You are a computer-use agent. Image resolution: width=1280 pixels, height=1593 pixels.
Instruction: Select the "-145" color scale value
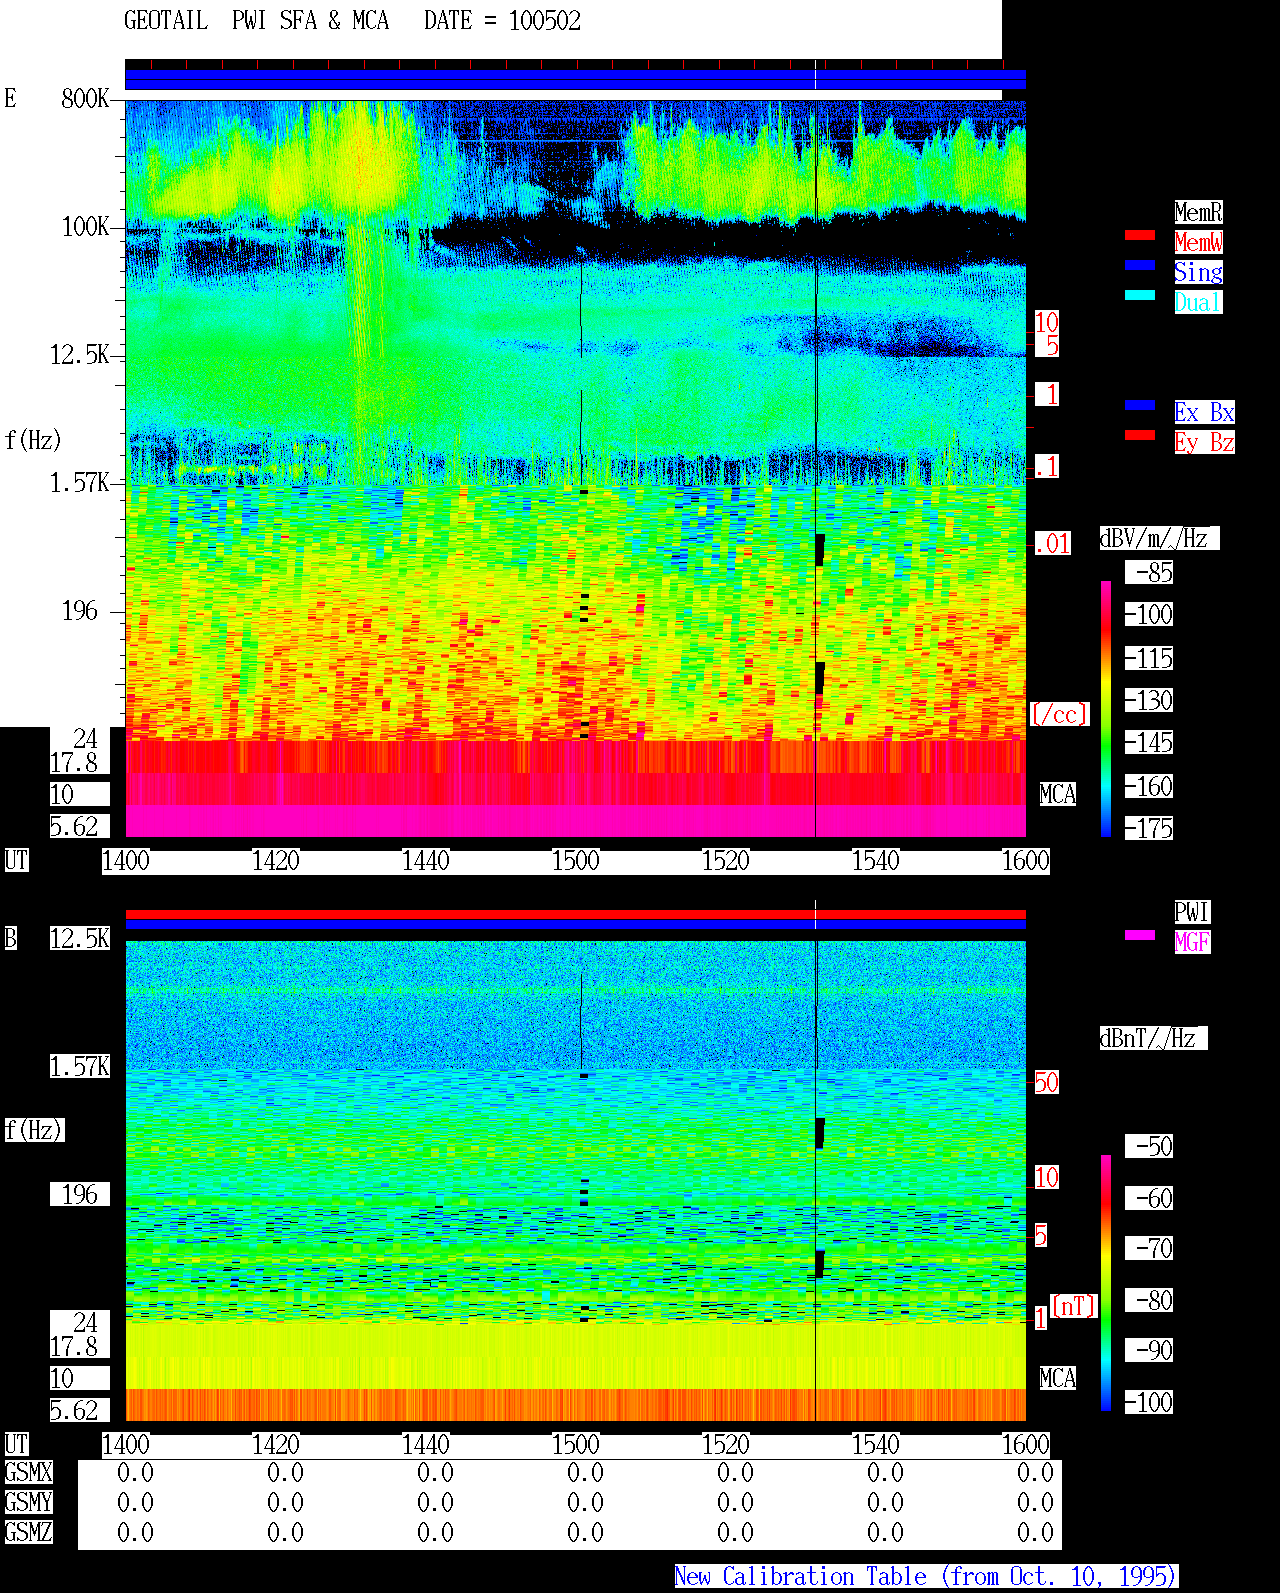[1149, 742]
